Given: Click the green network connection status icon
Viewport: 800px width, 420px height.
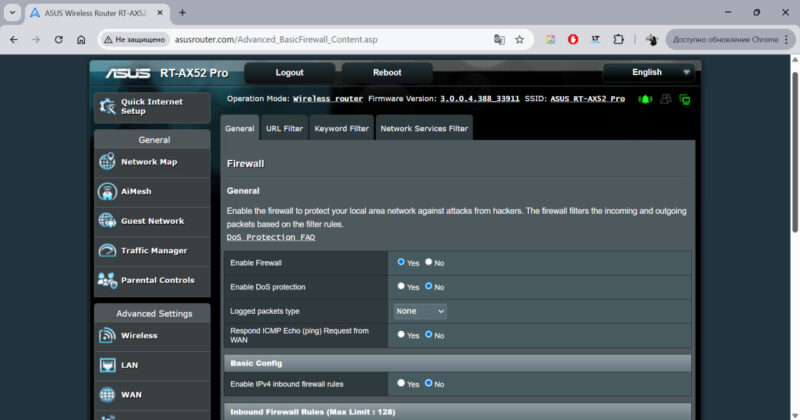Looking at the screenshot, I should point(685,99).
